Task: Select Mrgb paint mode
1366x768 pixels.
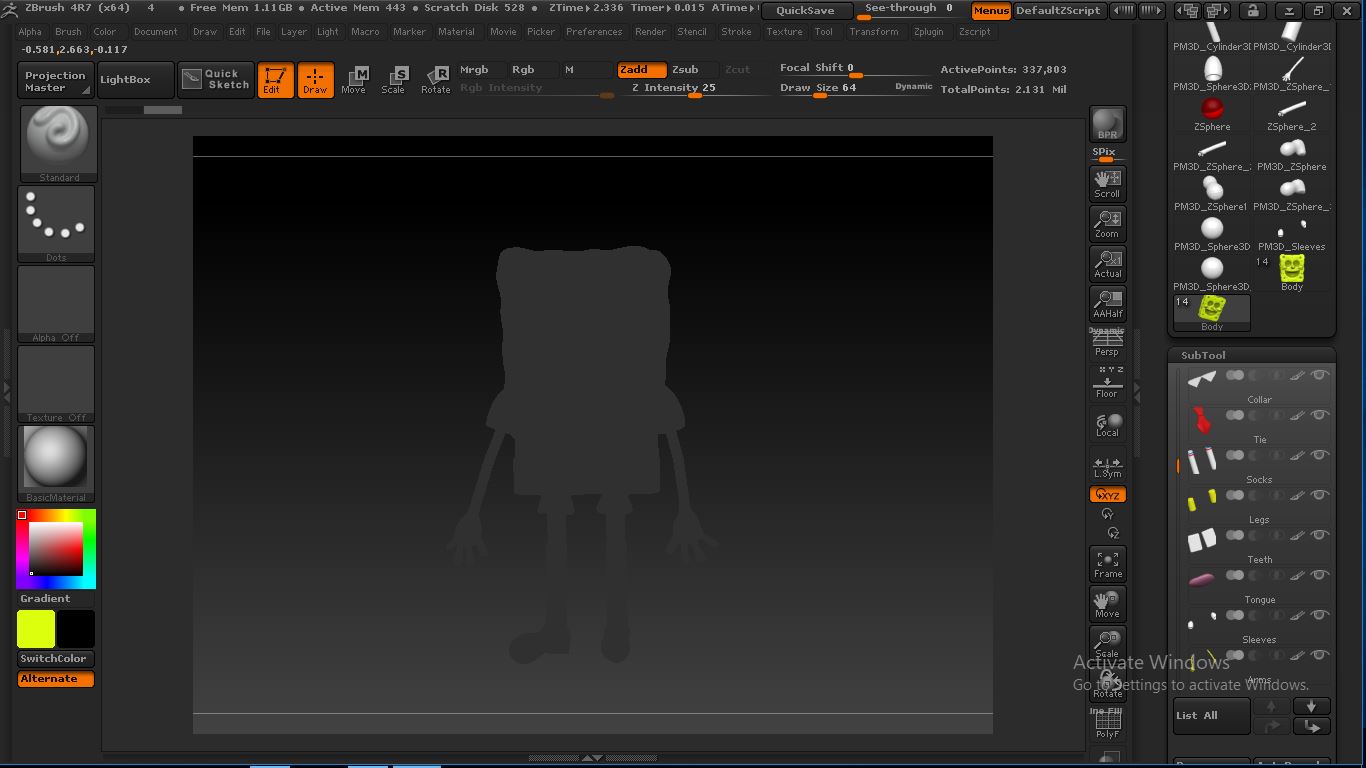Action: click(480, 70)
